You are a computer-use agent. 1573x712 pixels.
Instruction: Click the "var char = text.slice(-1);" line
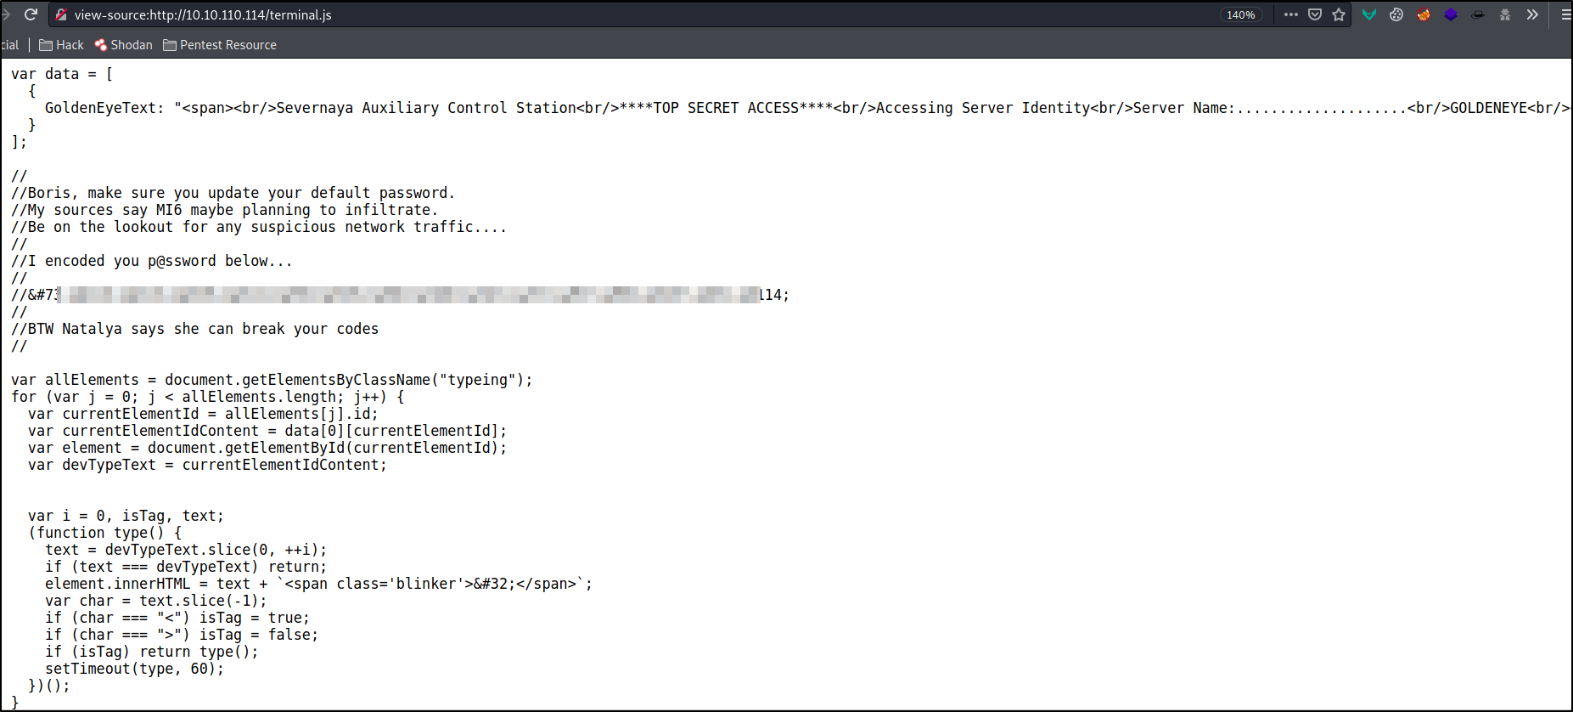tap(156, 601)
